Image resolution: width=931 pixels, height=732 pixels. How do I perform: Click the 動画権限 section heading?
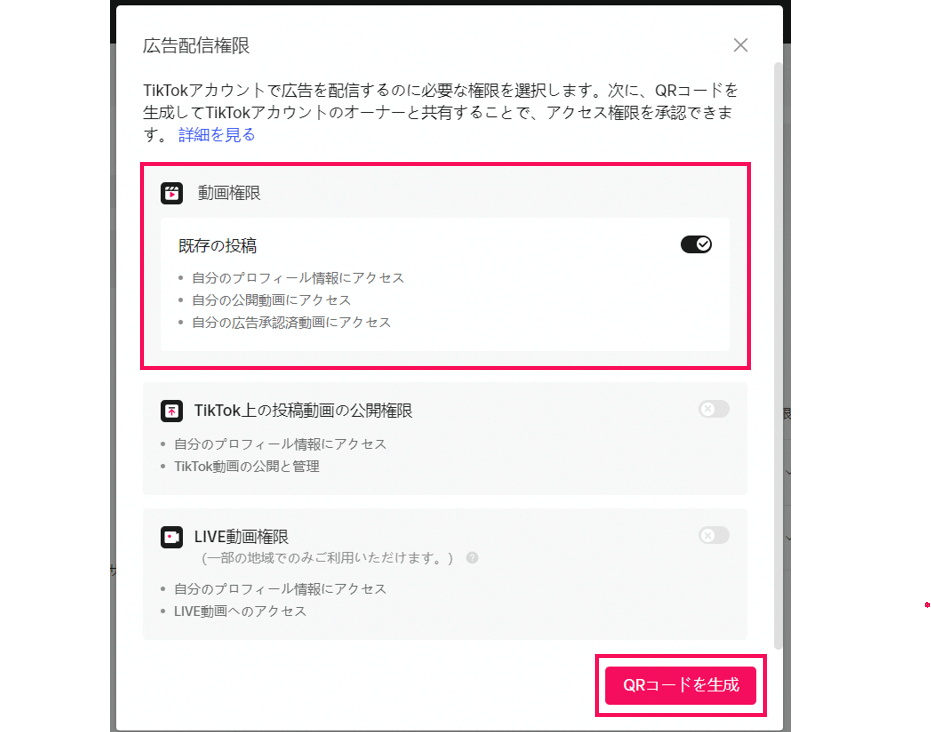(x=229, y=193)
